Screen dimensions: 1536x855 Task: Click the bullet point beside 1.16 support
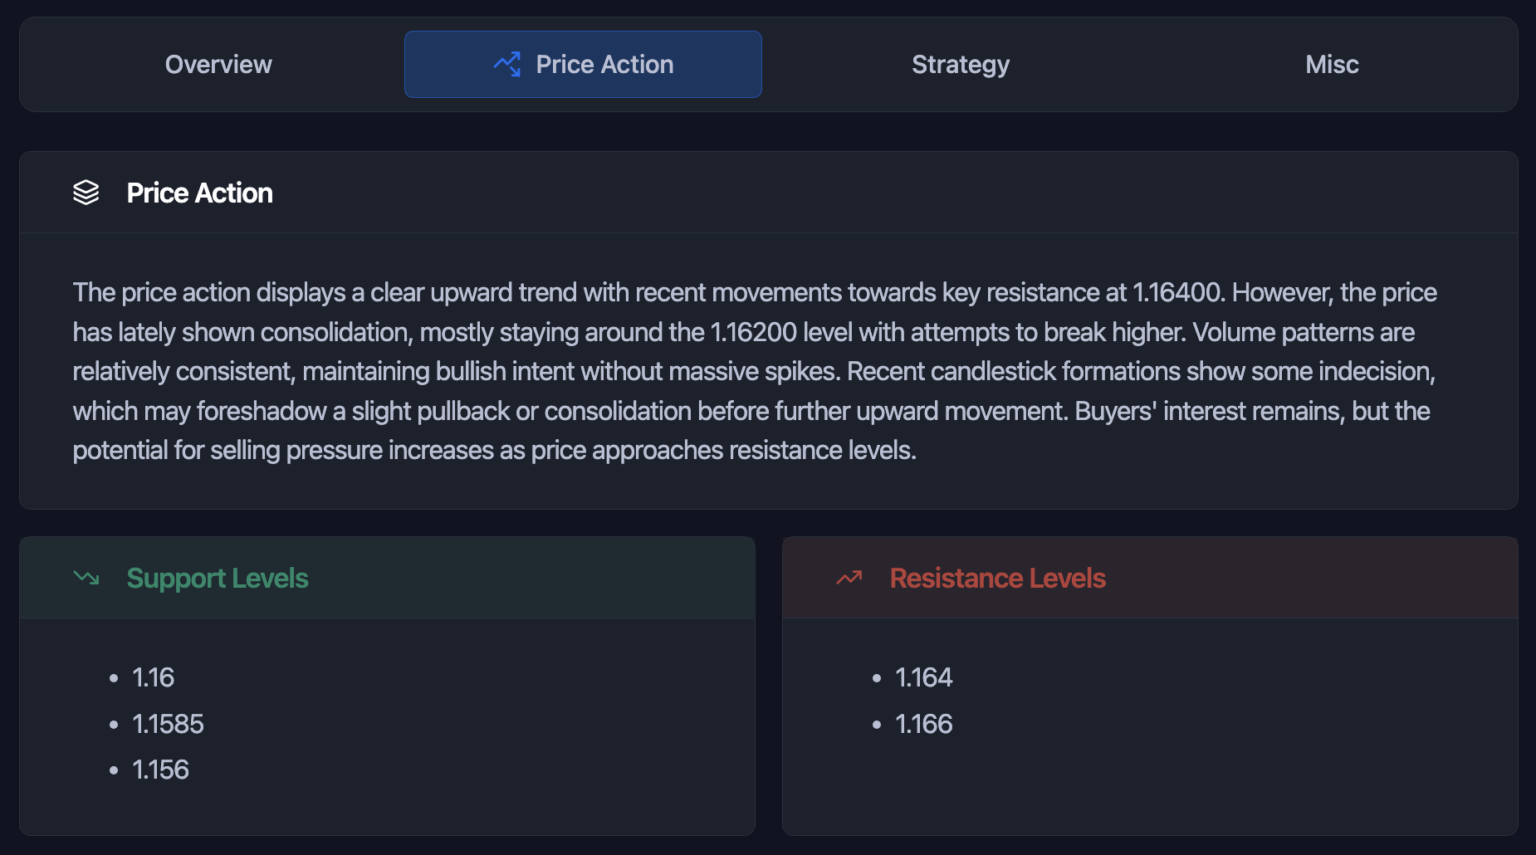[113, 679]
